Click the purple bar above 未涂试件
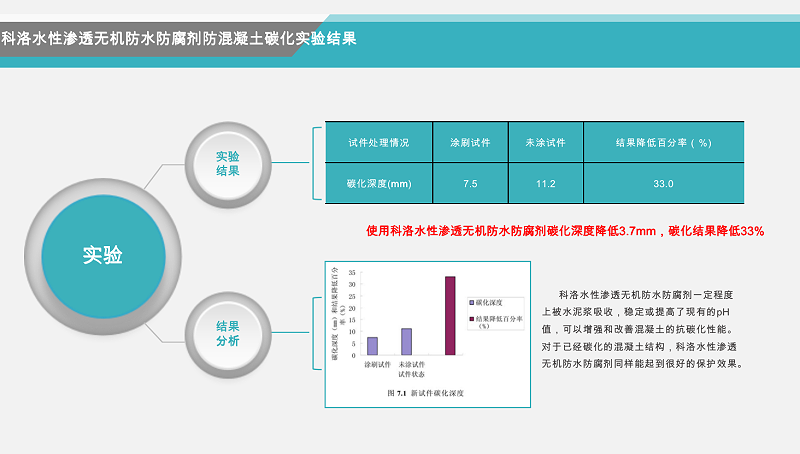This screenshot has width=800, height=454. (407, 341)
